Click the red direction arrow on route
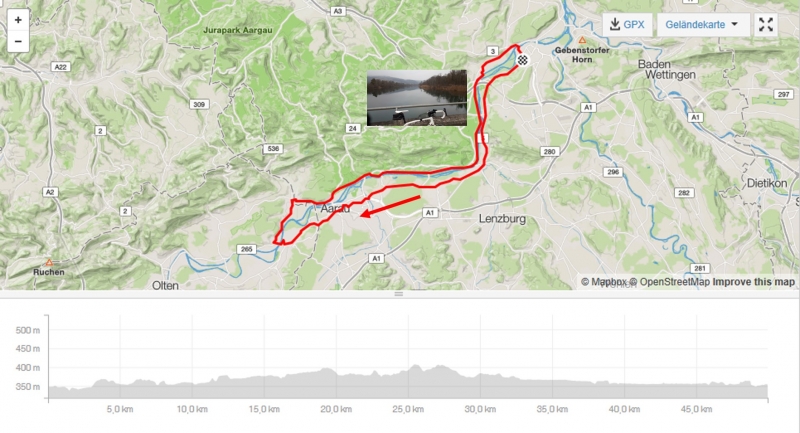800x433 pixels. (390, 206)
